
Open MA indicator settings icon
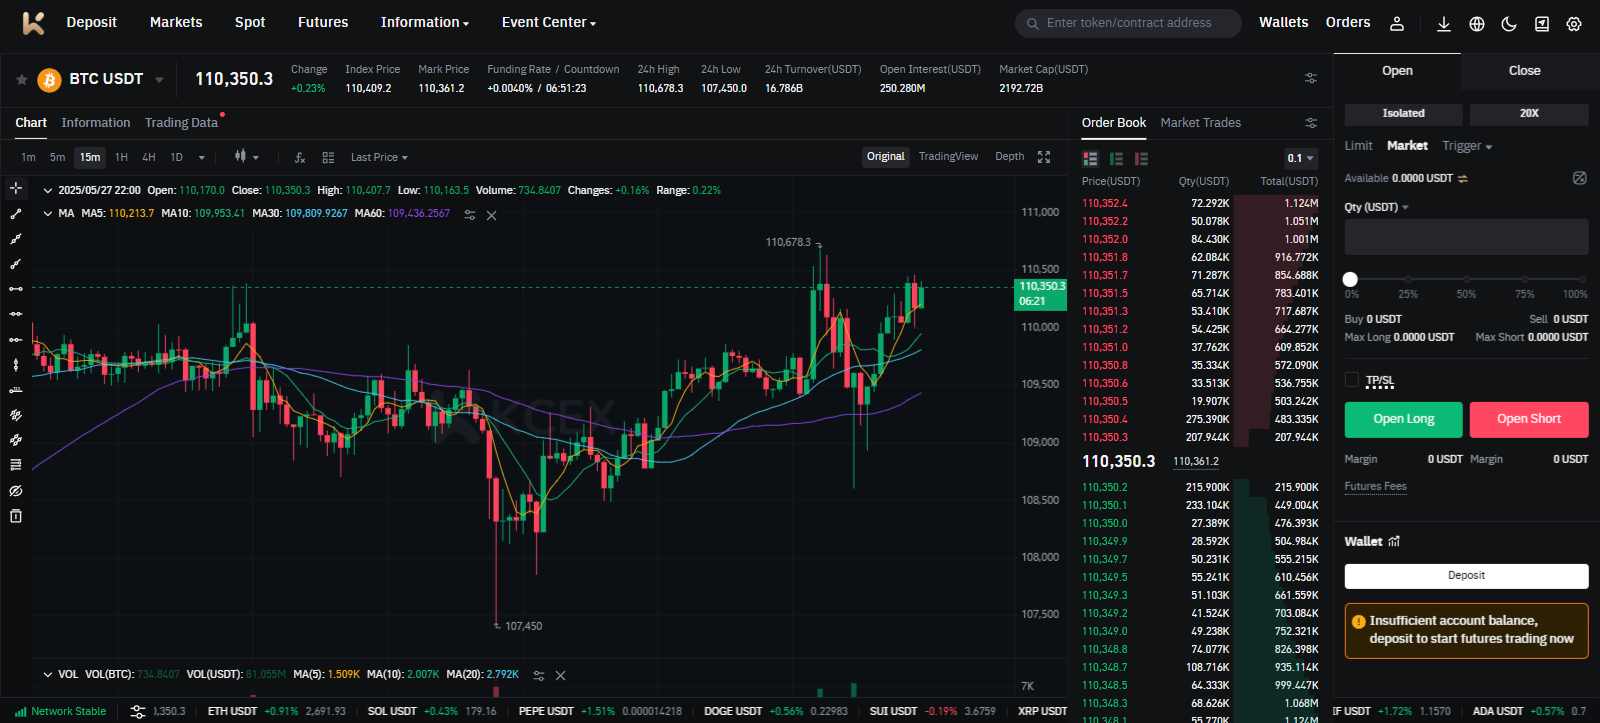coord(469,214)
